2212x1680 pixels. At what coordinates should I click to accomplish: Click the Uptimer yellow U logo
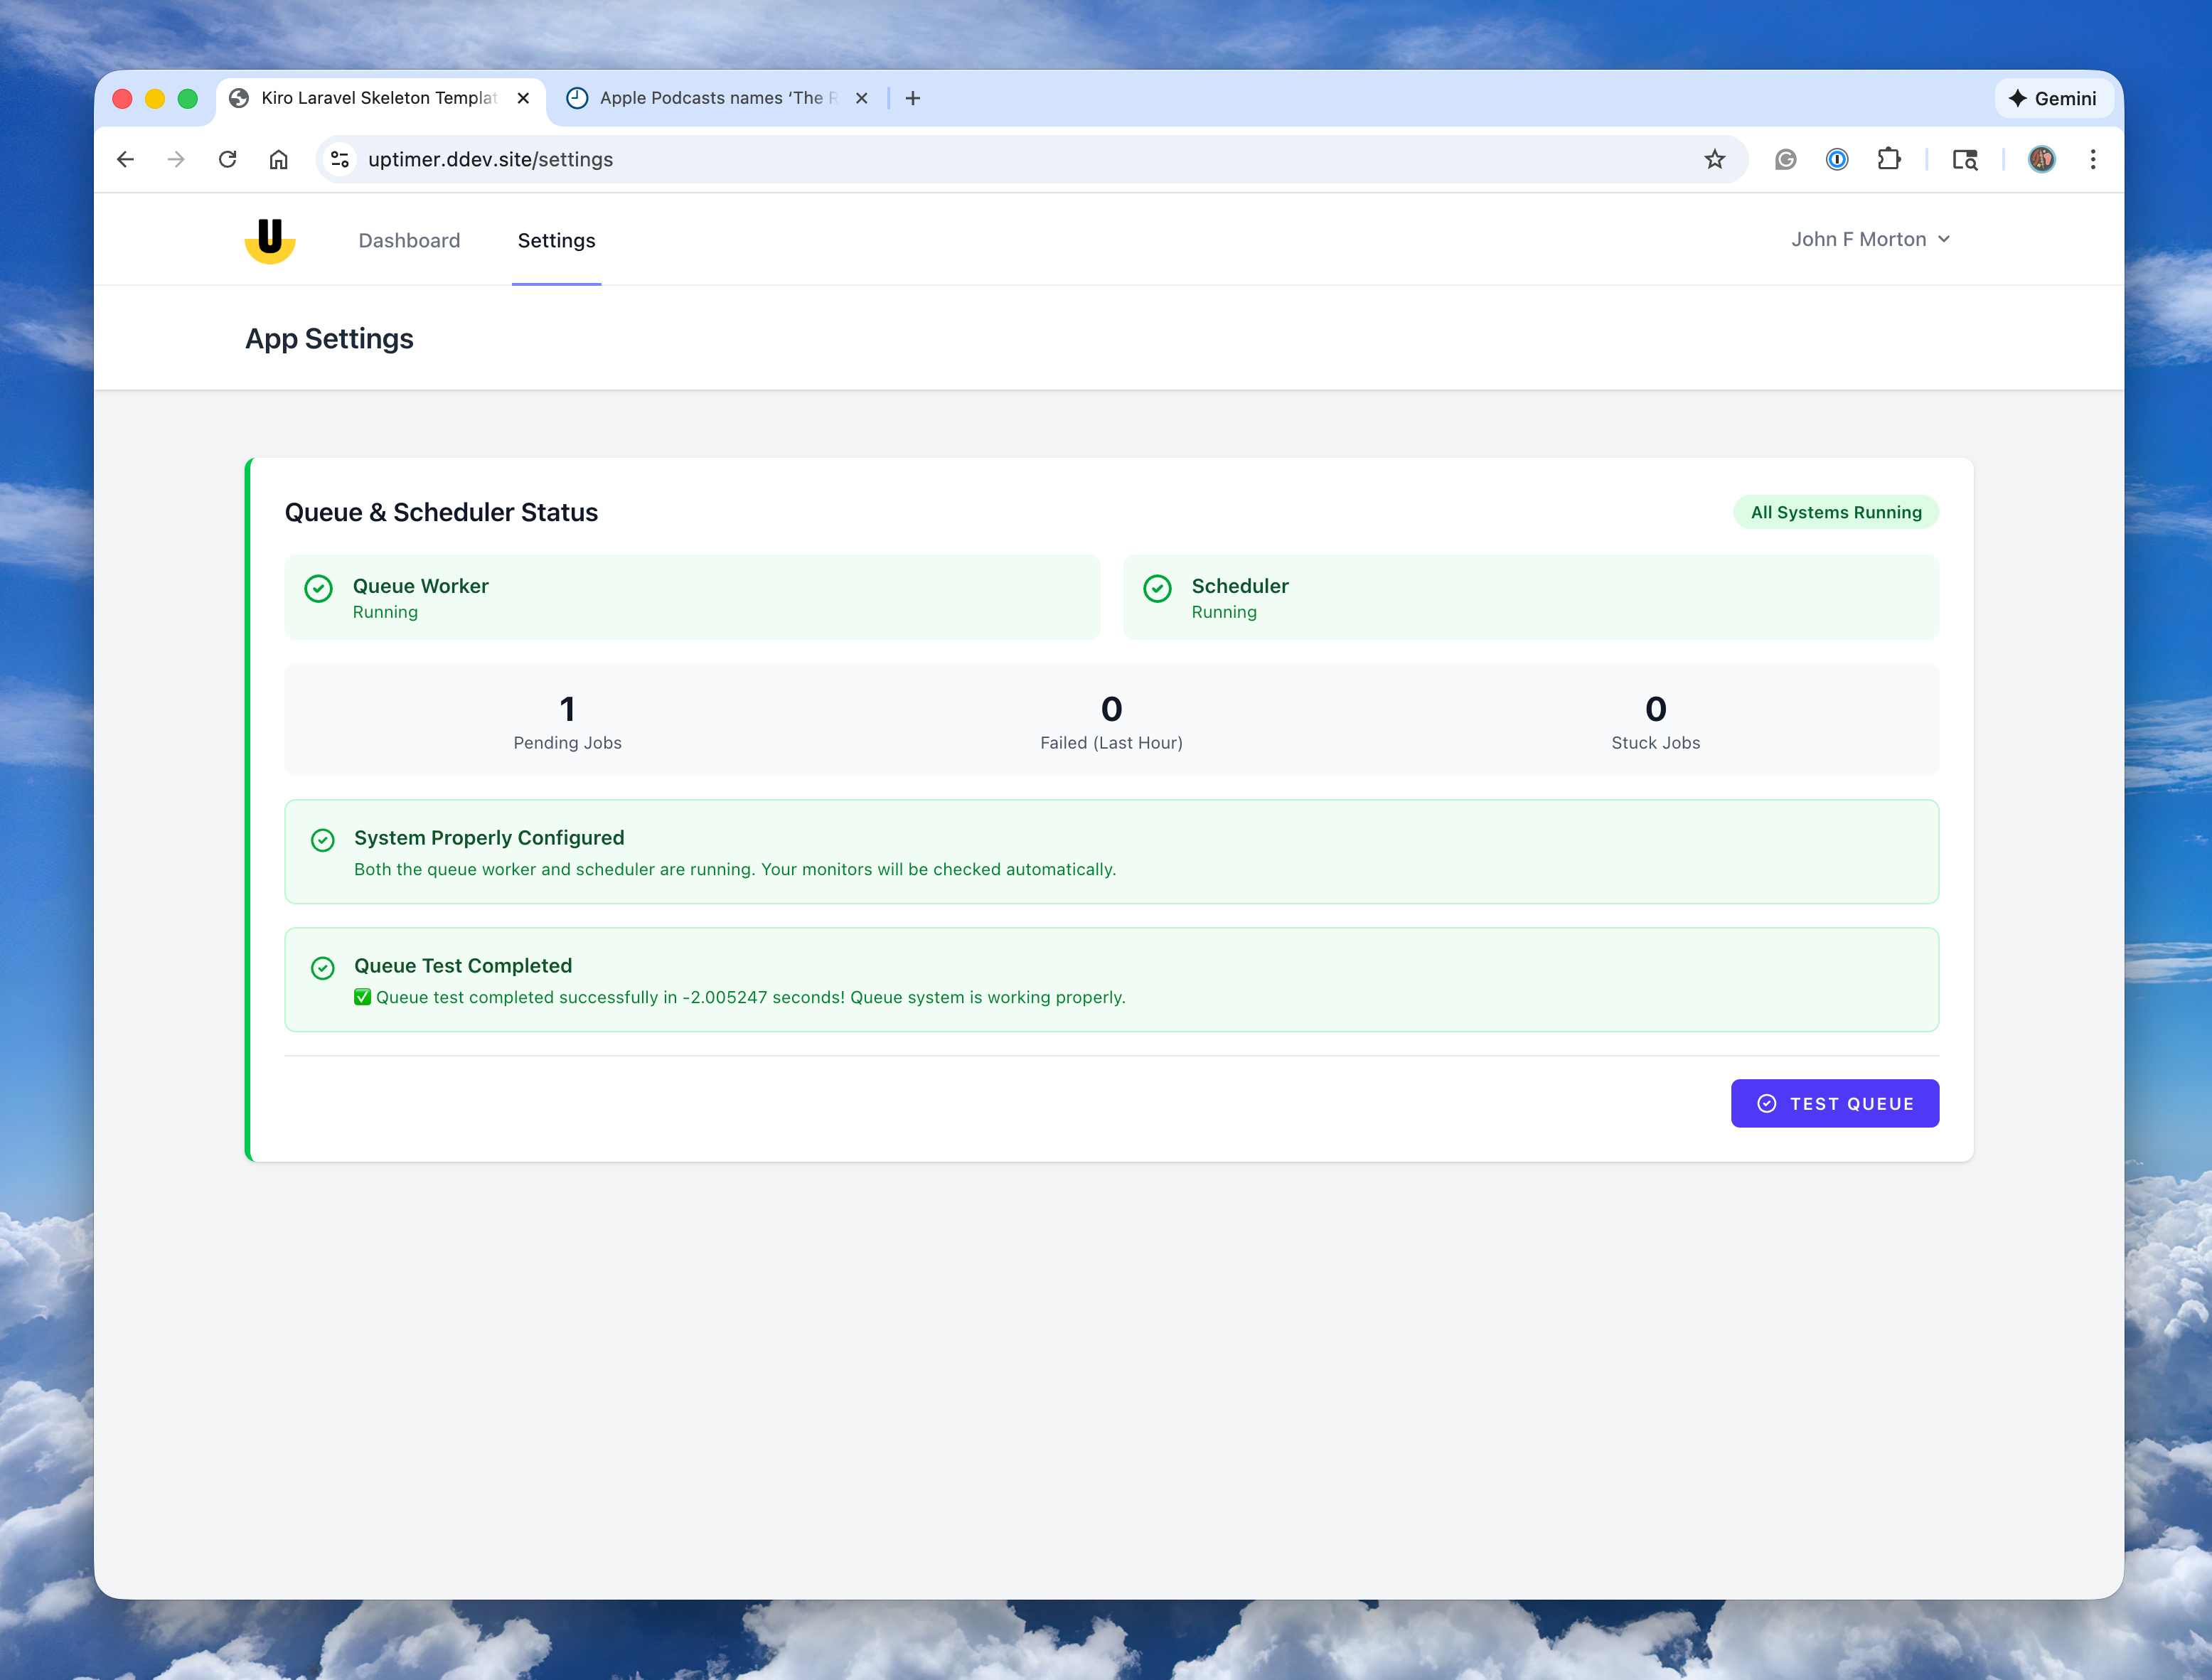(x=270, y=240)
